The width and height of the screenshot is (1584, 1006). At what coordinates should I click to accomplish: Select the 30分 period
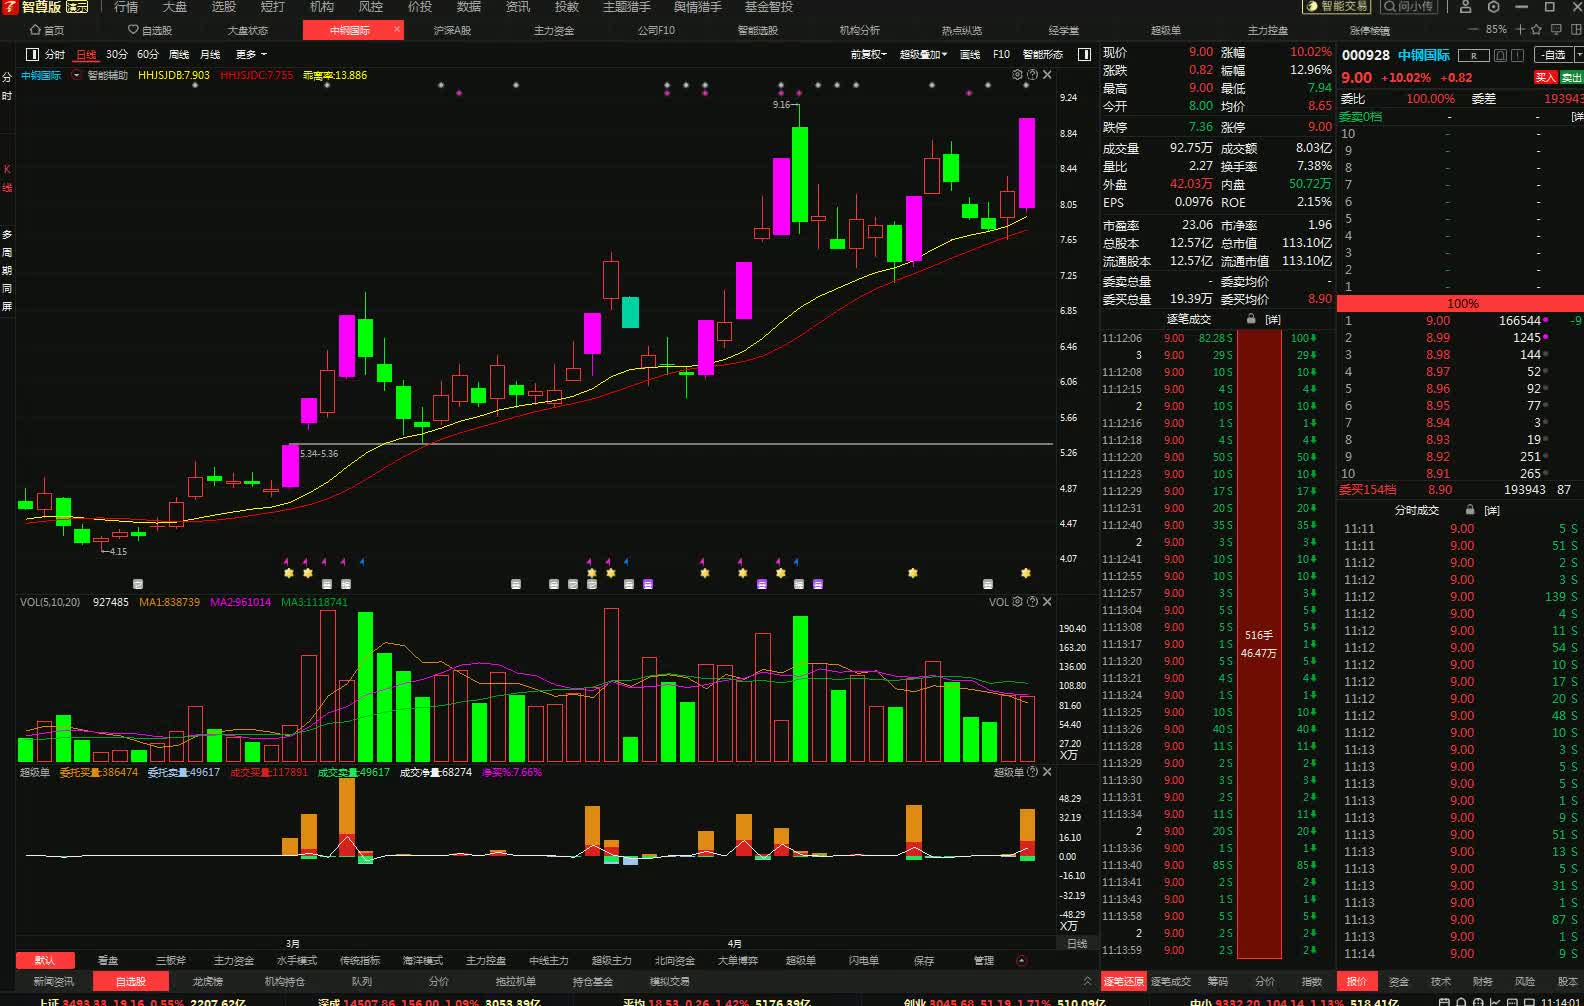(117, 54)
